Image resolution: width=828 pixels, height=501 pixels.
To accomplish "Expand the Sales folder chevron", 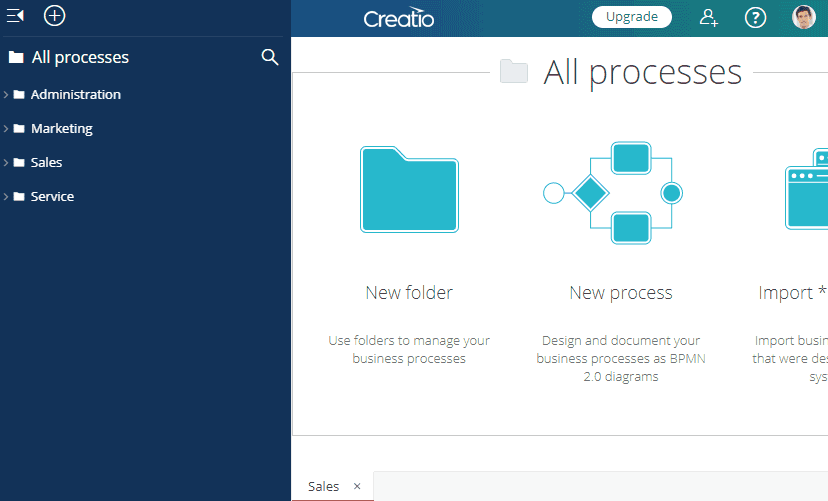I will (x=6, y=163).
